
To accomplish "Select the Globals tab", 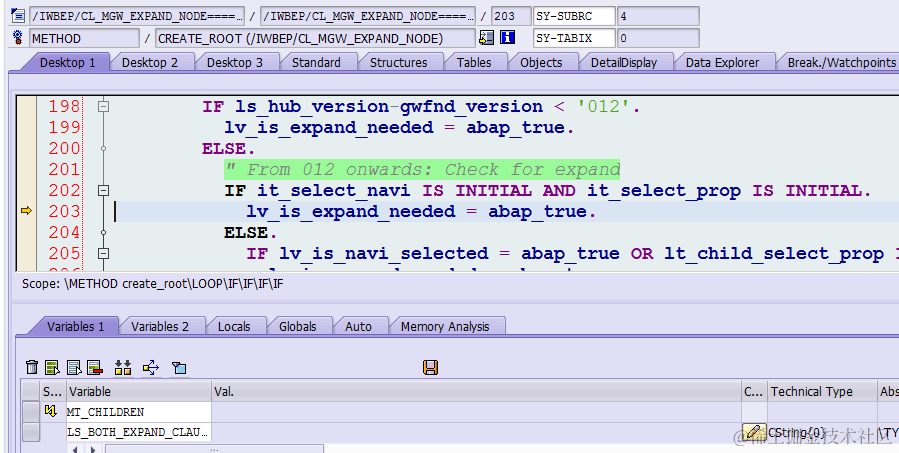I will pyautogui.click(x=298, y=326).
